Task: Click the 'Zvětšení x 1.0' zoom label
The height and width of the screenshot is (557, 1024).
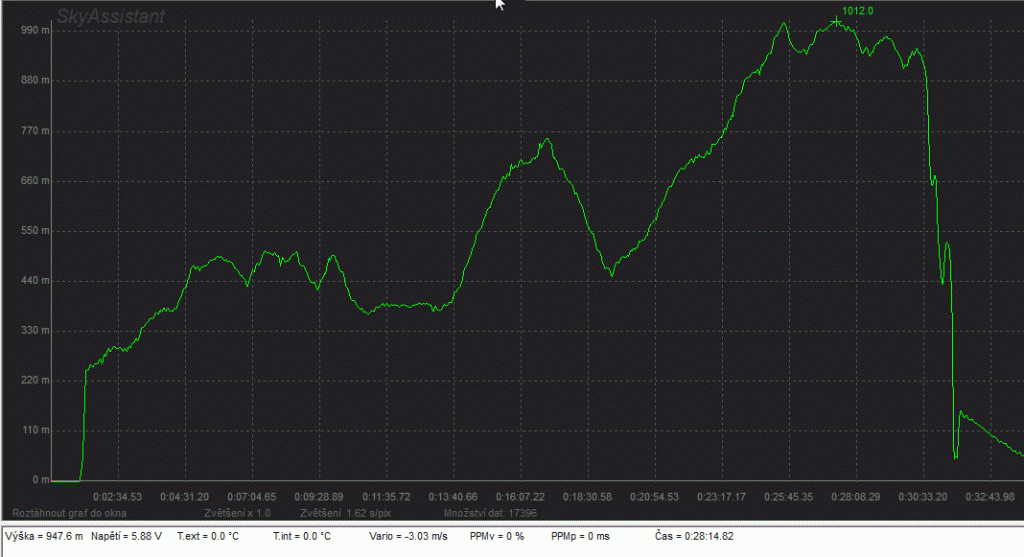Action: click(231, 512)
